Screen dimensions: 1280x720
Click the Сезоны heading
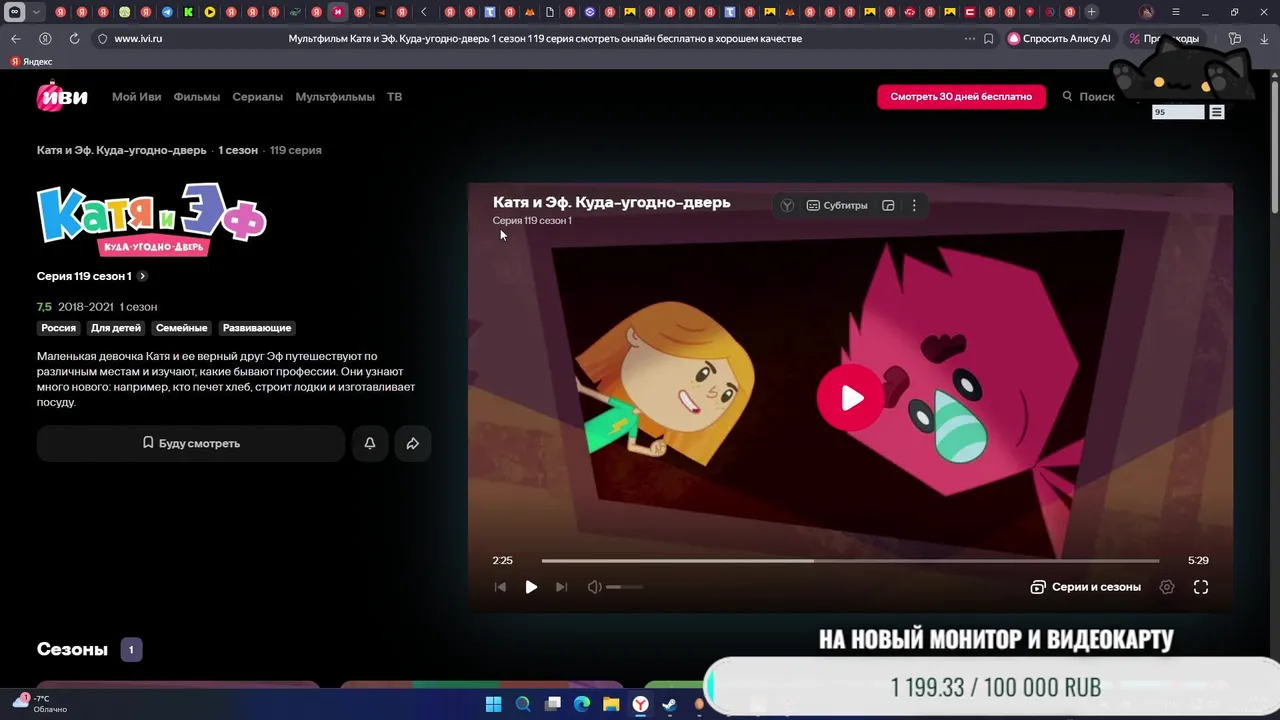pyautogui.click(x=72, y=650)
